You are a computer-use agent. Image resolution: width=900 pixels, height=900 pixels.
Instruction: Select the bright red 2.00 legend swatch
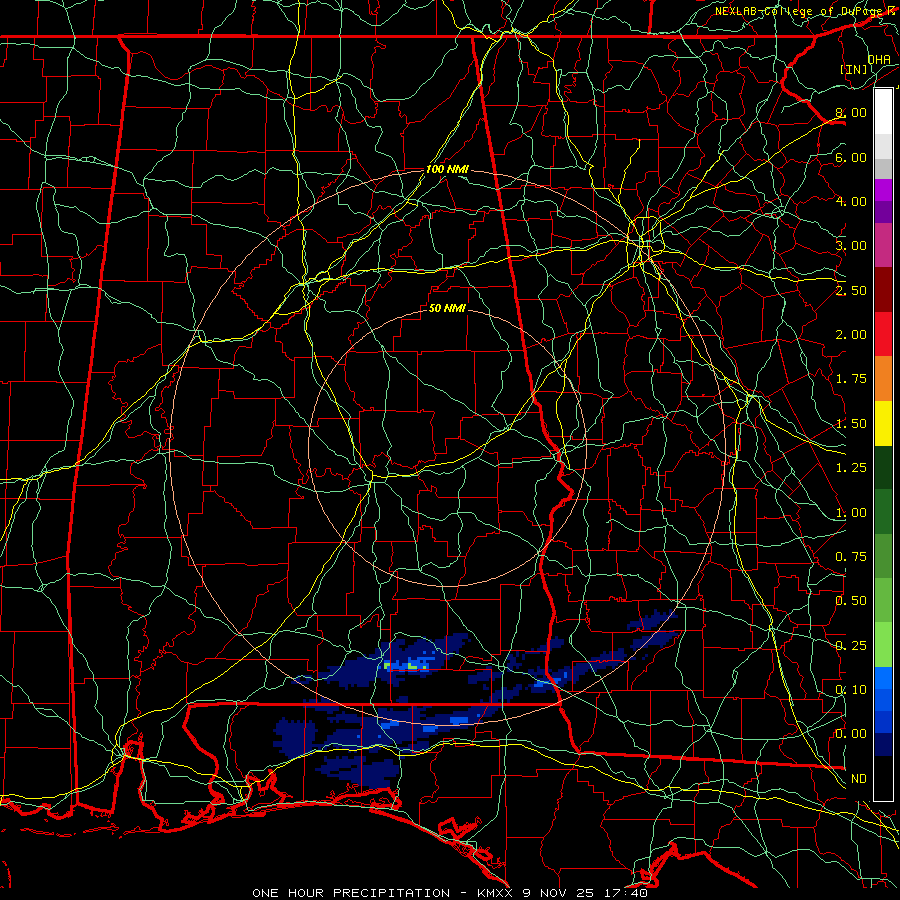[883, 334]
